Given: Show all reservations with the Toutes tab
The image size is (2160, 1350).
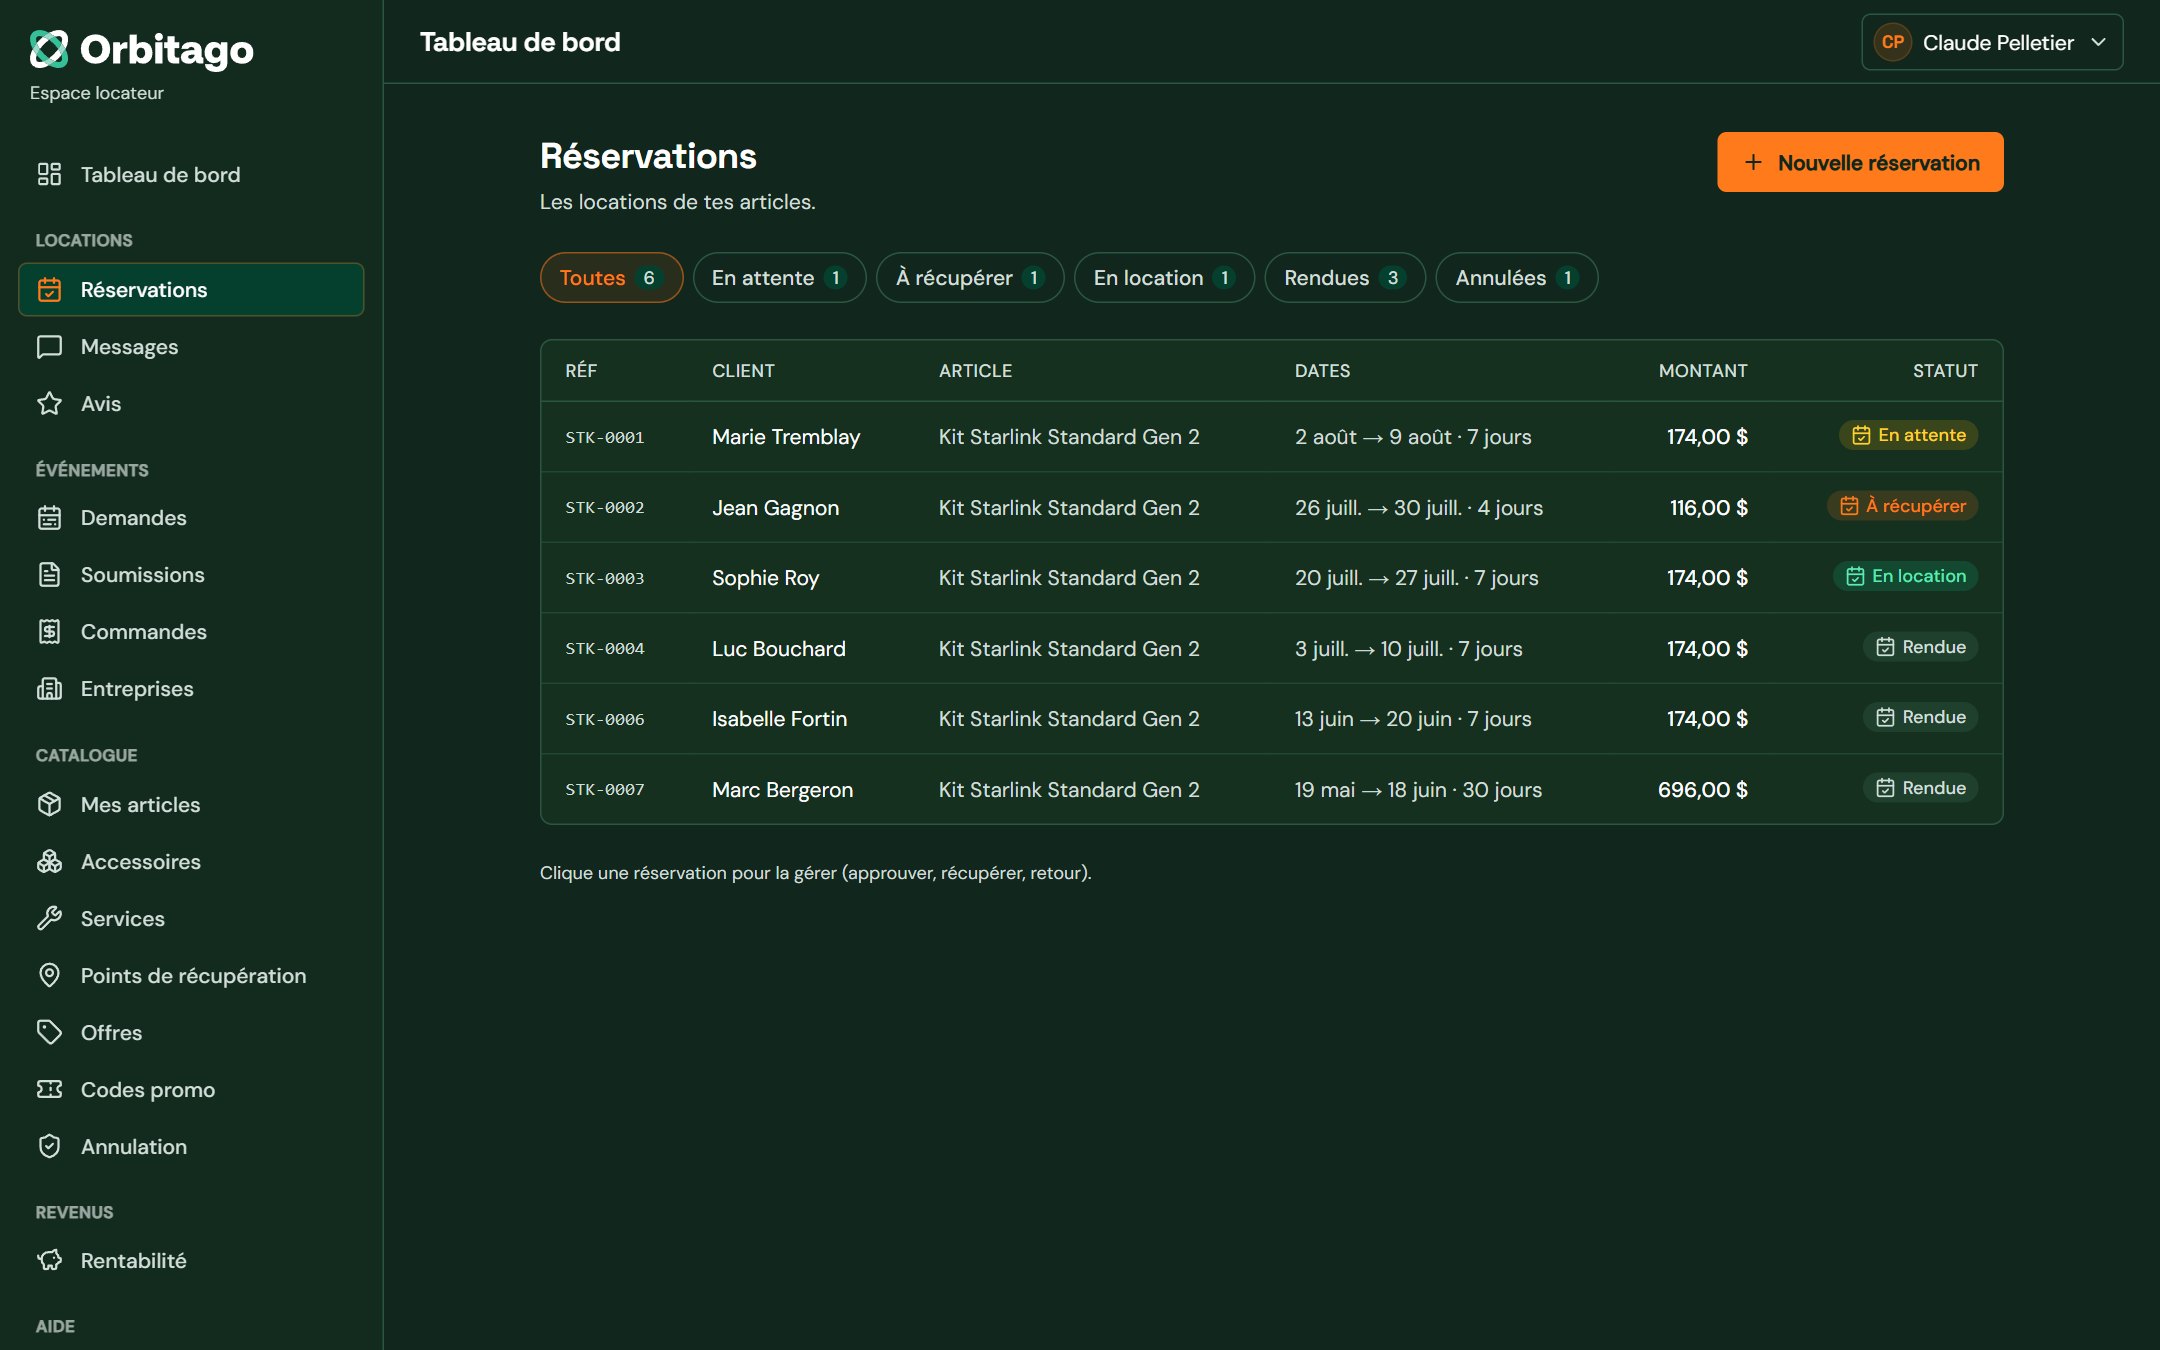Looking at the screenshot, I should [611, 278].
